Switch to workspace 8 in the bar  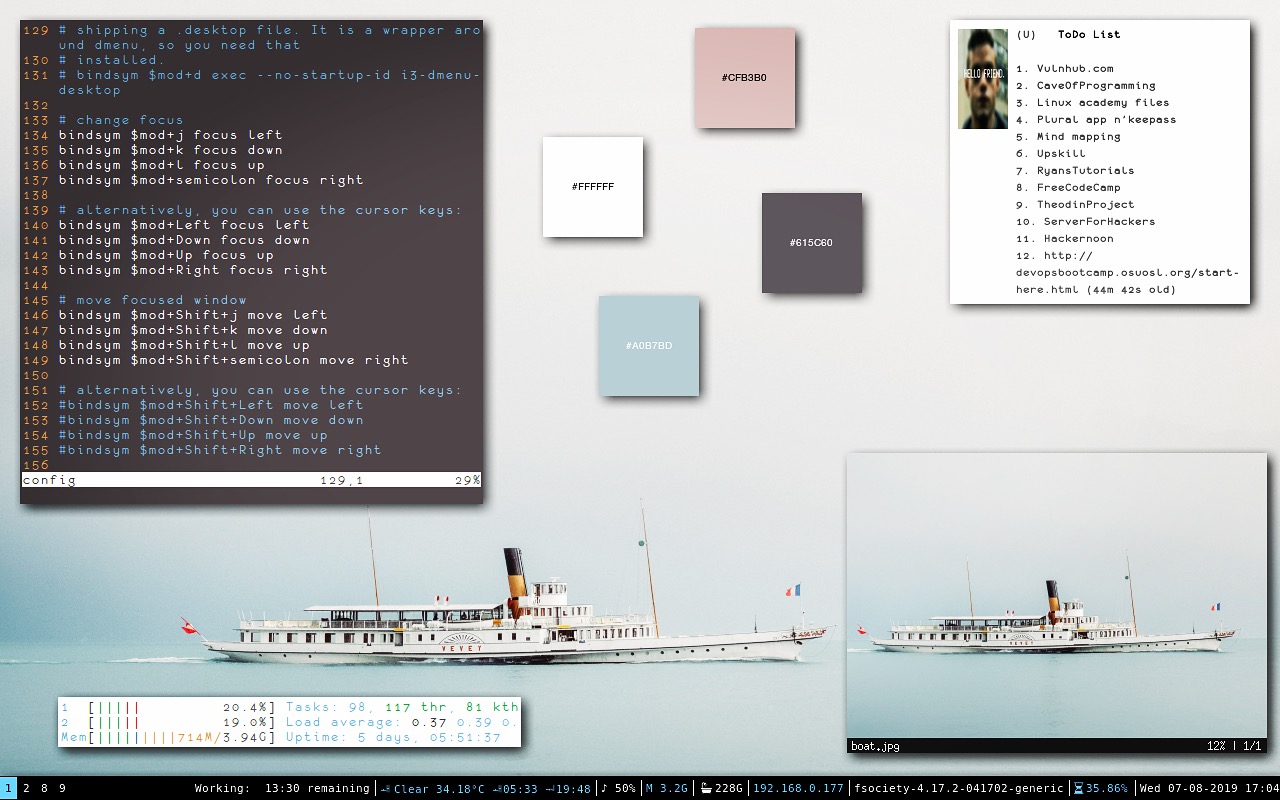click(x=44, y=788)
